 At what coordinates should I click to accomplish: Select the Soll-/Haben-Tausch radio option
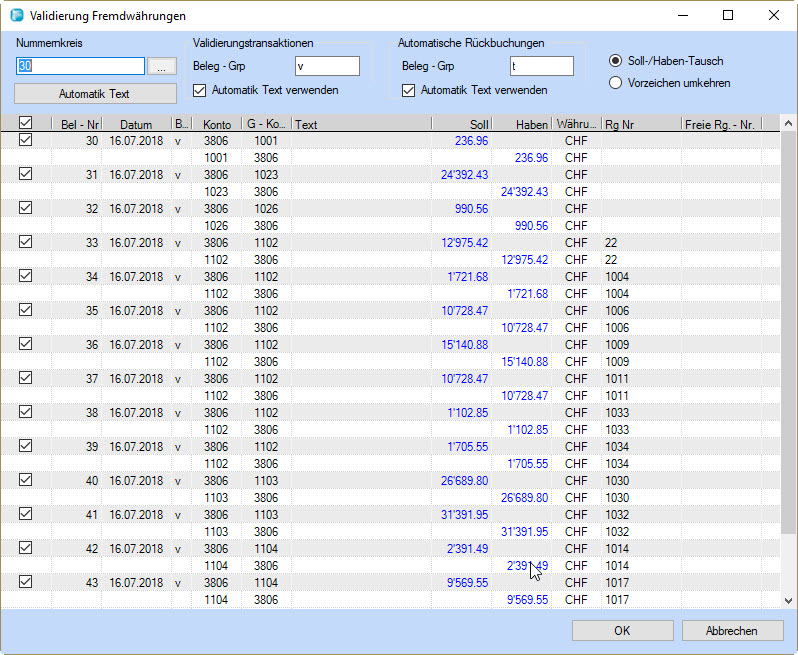pyautogui.click(x=616, y=61)
